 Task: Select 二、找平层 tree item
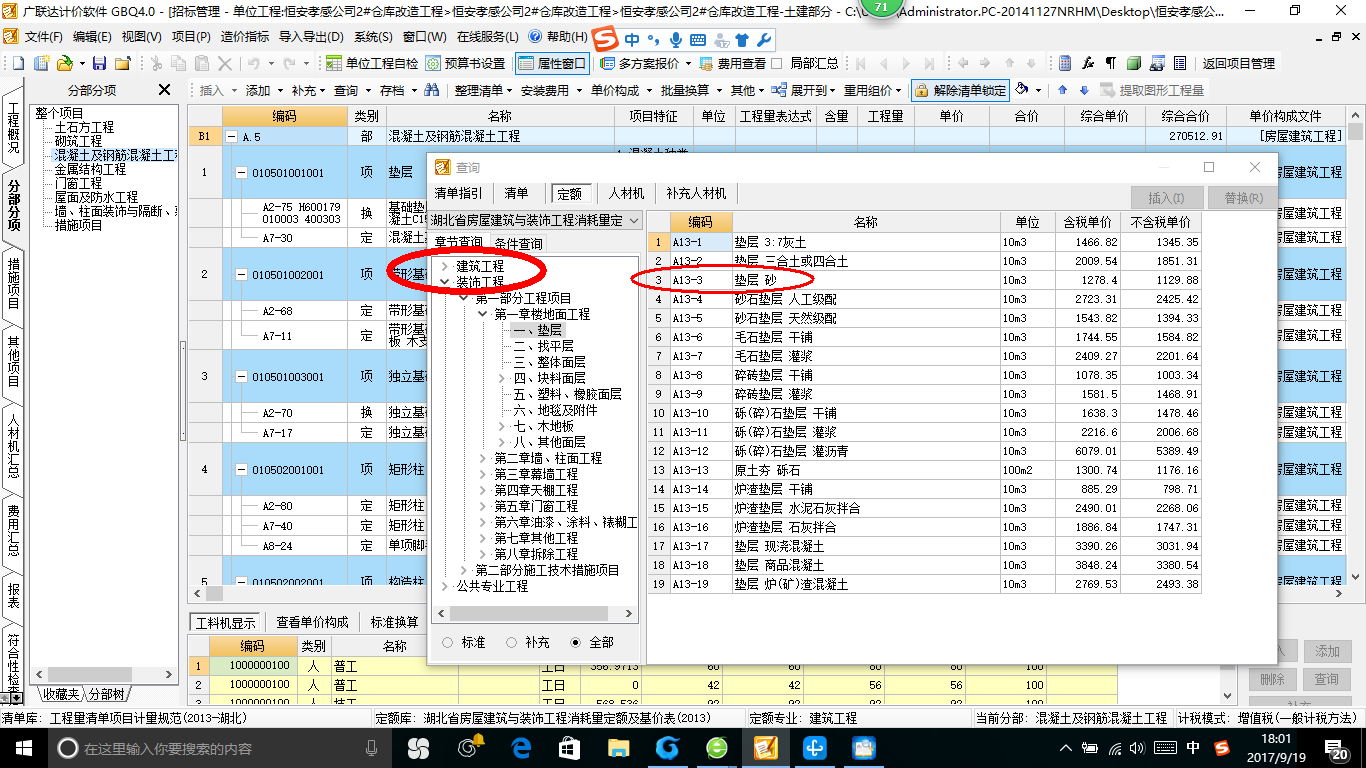[543, 346]
